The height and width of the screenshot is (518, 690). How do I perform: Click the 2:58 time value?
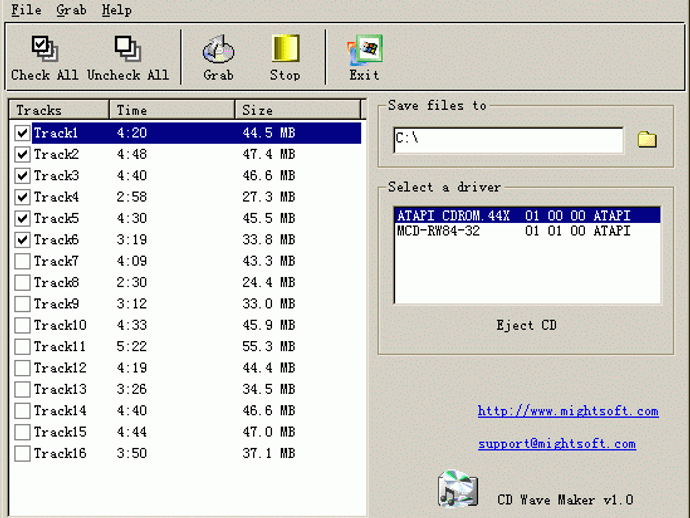132,197
